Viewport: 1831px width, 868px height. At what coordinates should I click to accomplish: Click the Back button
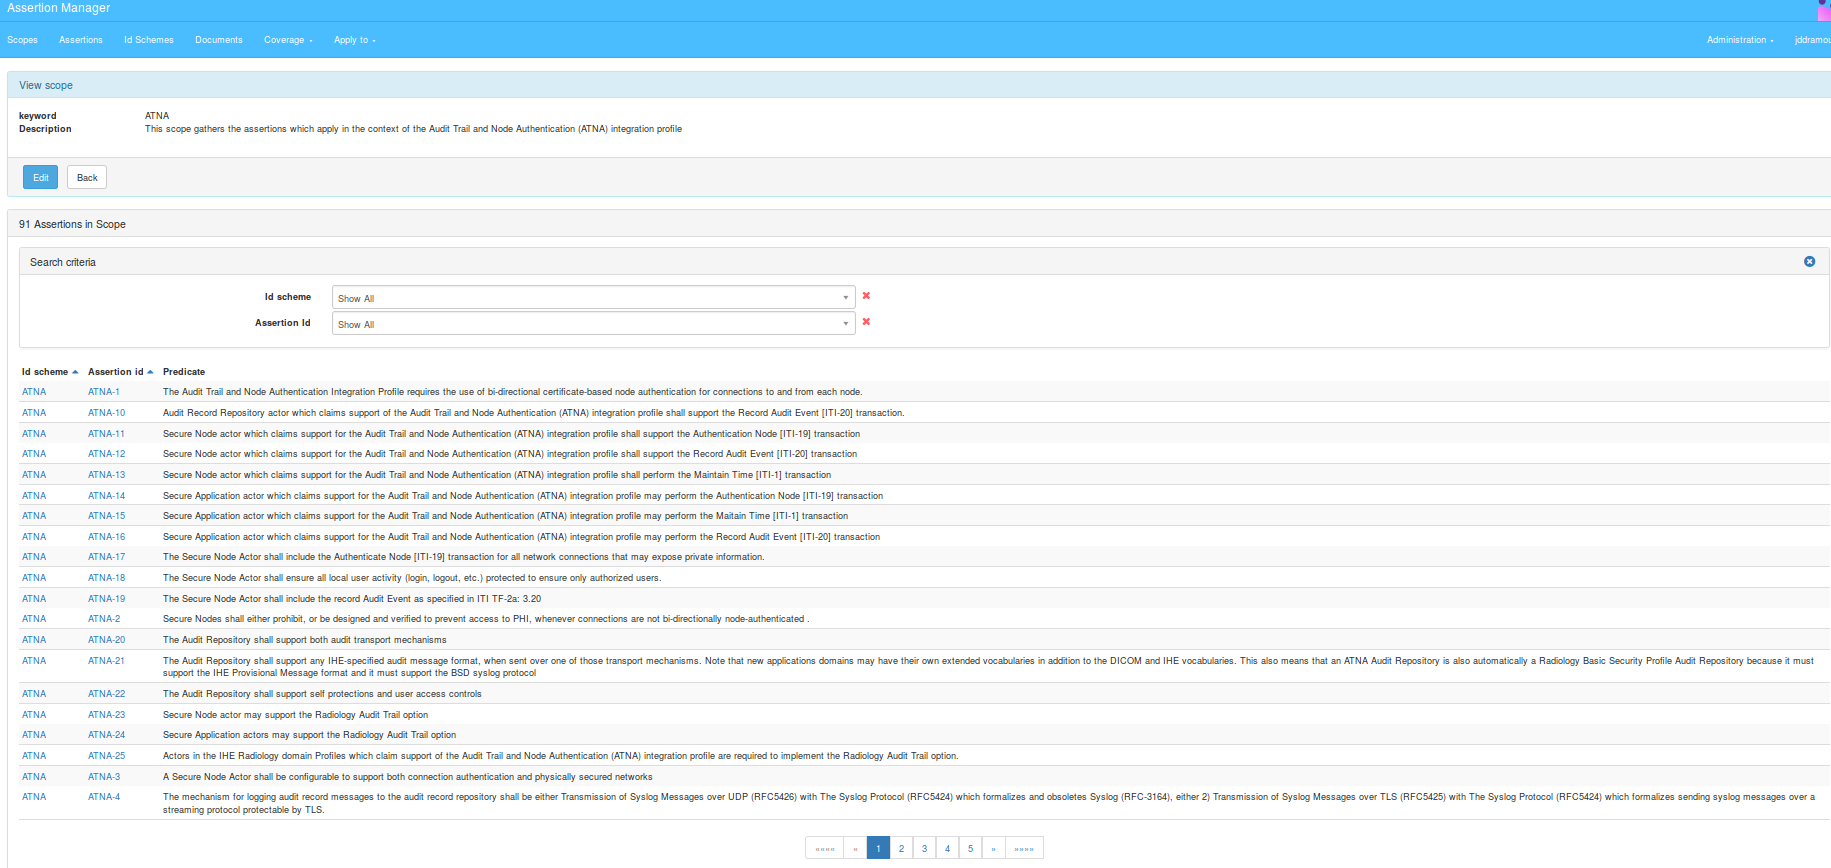[x=87, y=178]
